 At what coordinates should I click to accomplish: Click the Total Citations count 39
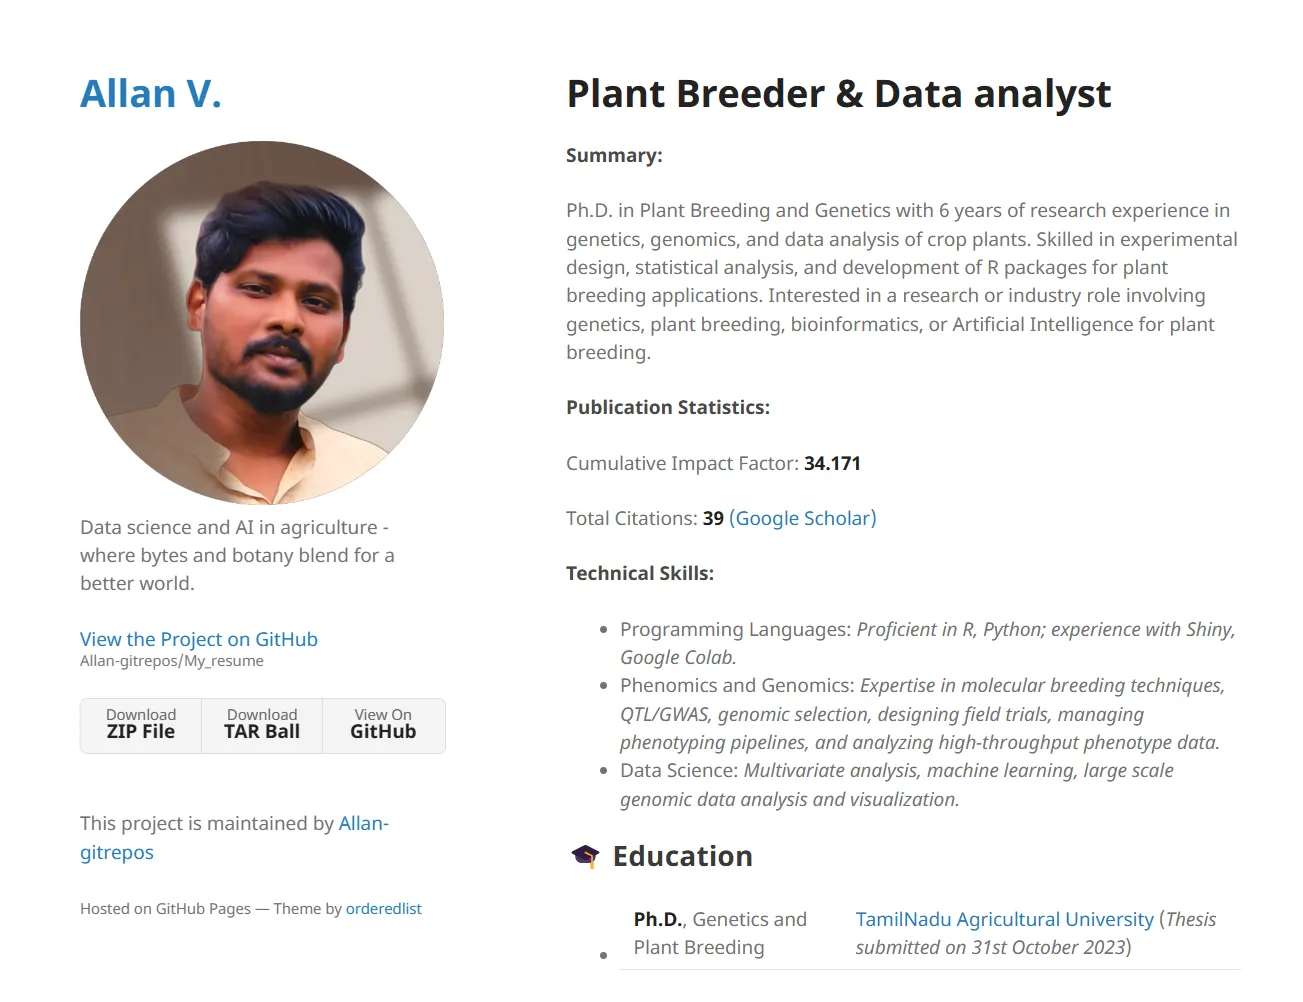[713, 518]
